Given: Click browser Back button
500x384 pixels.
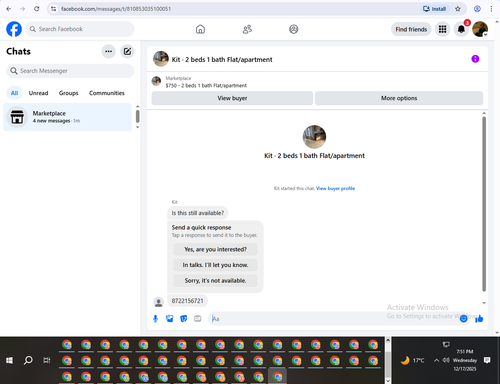Looking at the screenshot, I should pos(9,9).
